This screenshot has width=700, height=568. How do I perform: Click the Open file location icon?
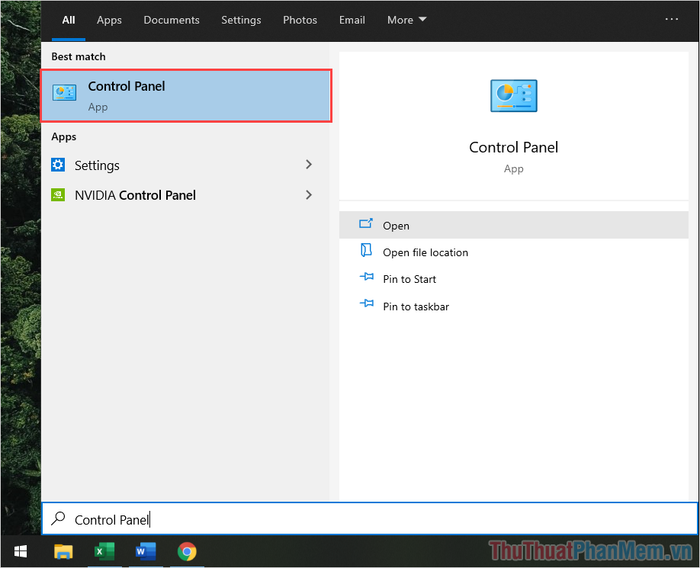(x=366, y=250)
